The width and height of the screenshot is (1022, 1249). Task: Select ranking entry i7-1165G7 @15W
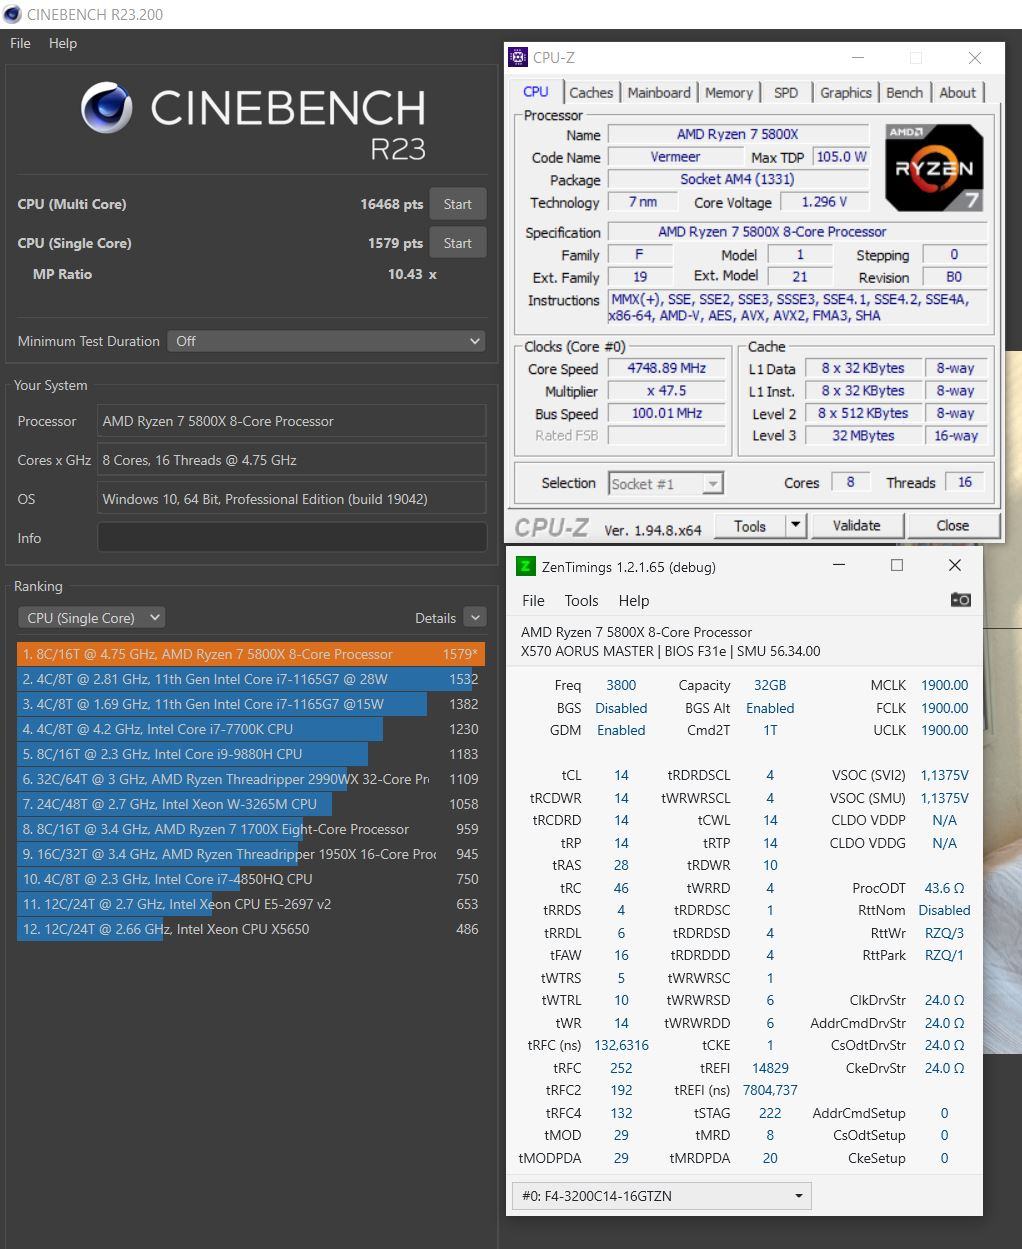coord(251,704)
